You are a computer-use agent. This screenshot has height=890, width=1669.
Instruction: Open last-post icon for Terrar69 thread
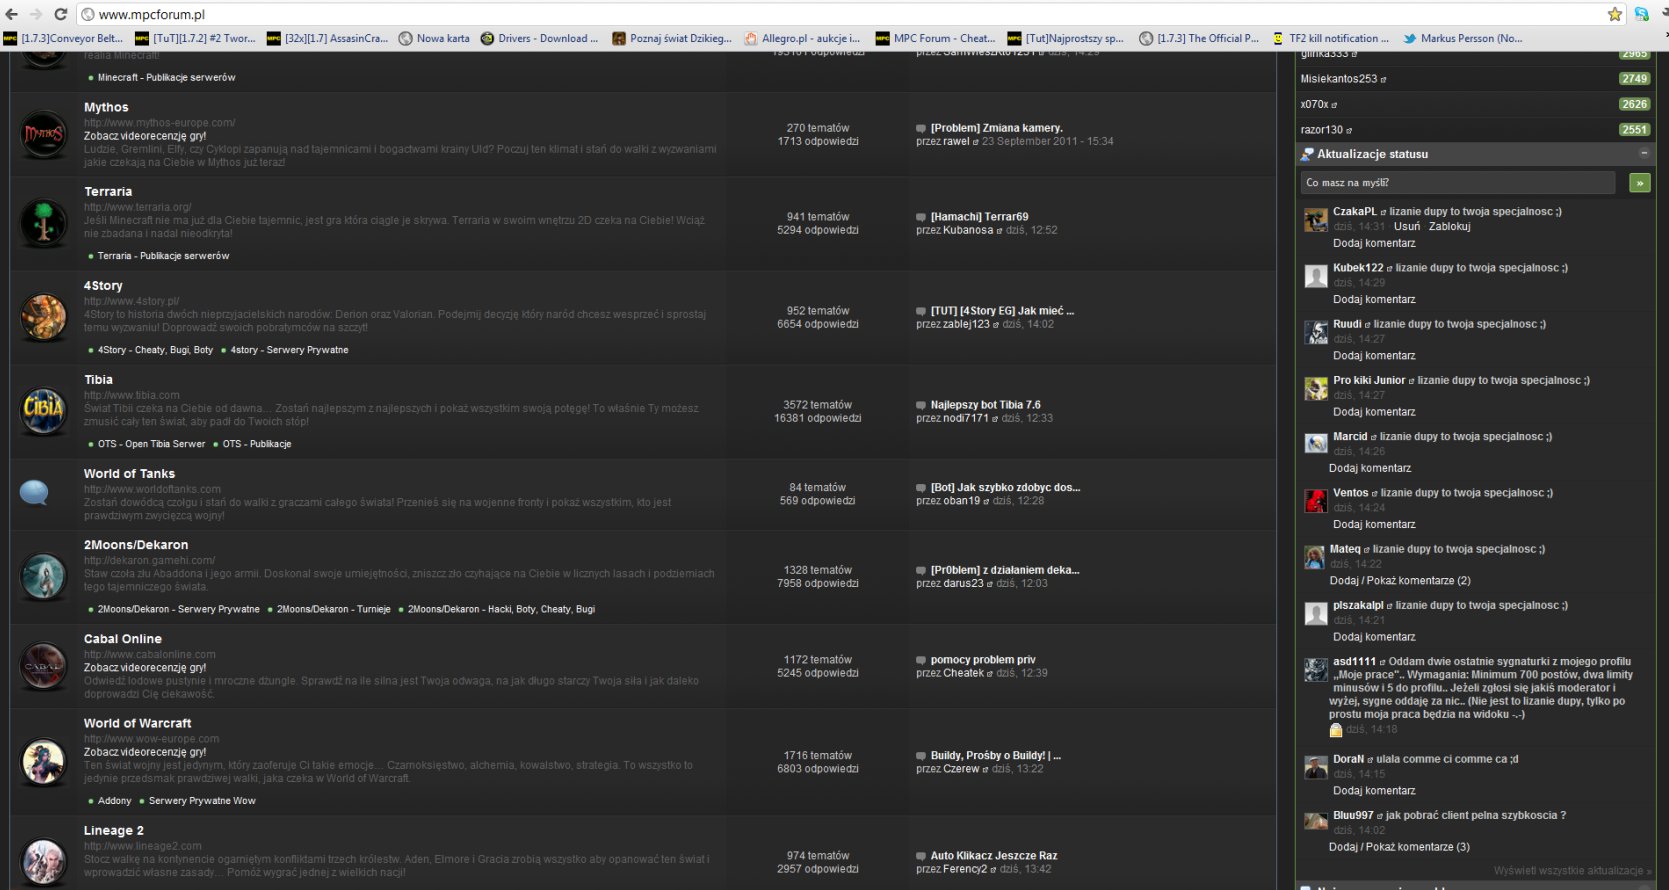[x=921, y=217]
